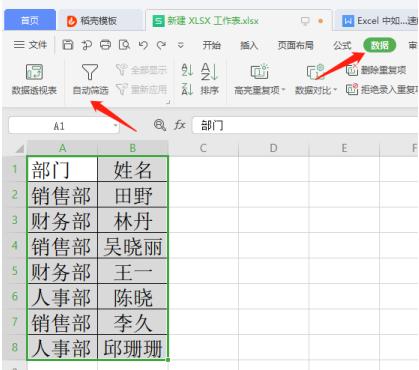This screenshot has width=419, height=370.
Task: Redo the last action
Action: 162,45
